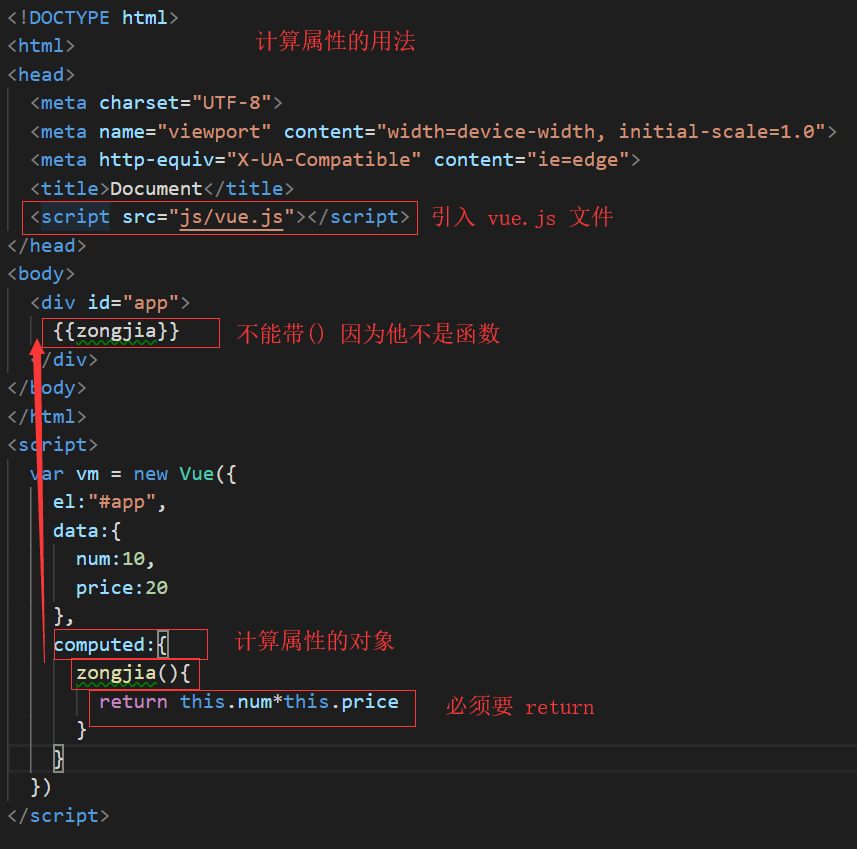Click the js/vue.js script source path
This screenshot has width=857, height=849.
(x=231, y=217)
